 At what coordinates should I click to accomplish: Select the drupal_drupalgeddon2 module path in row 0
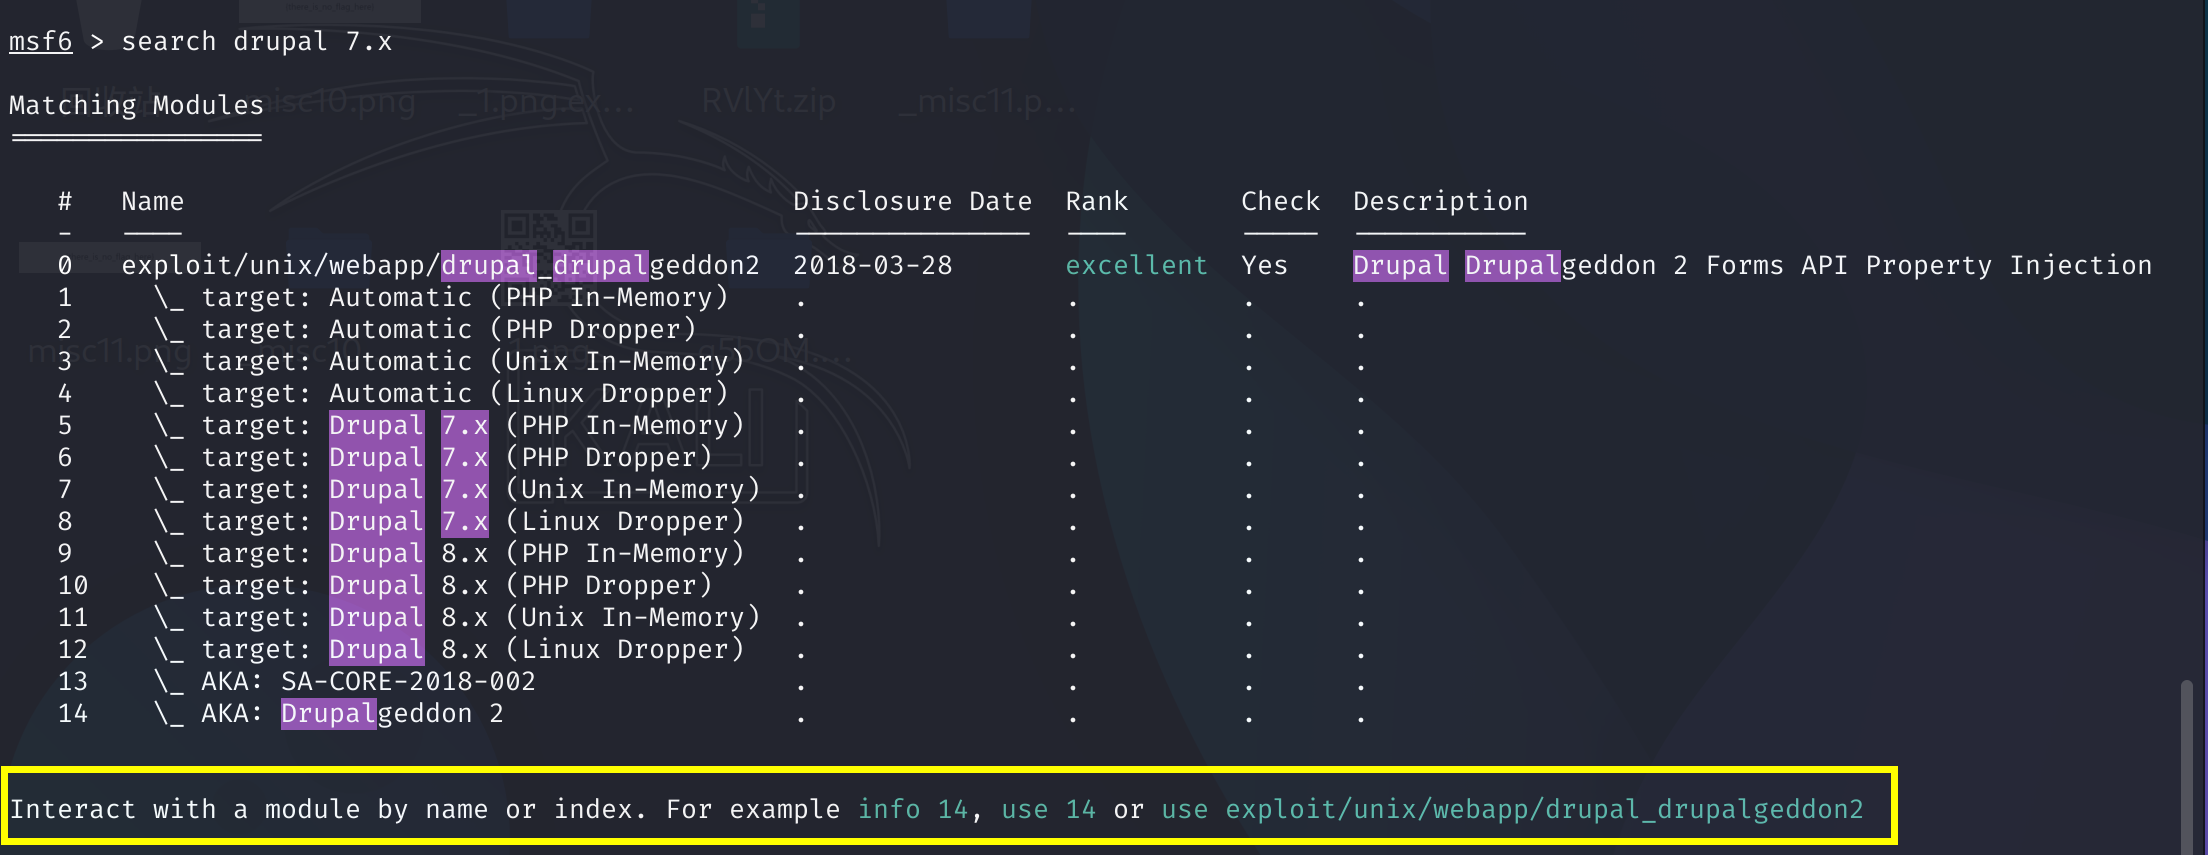click(440, 266)
